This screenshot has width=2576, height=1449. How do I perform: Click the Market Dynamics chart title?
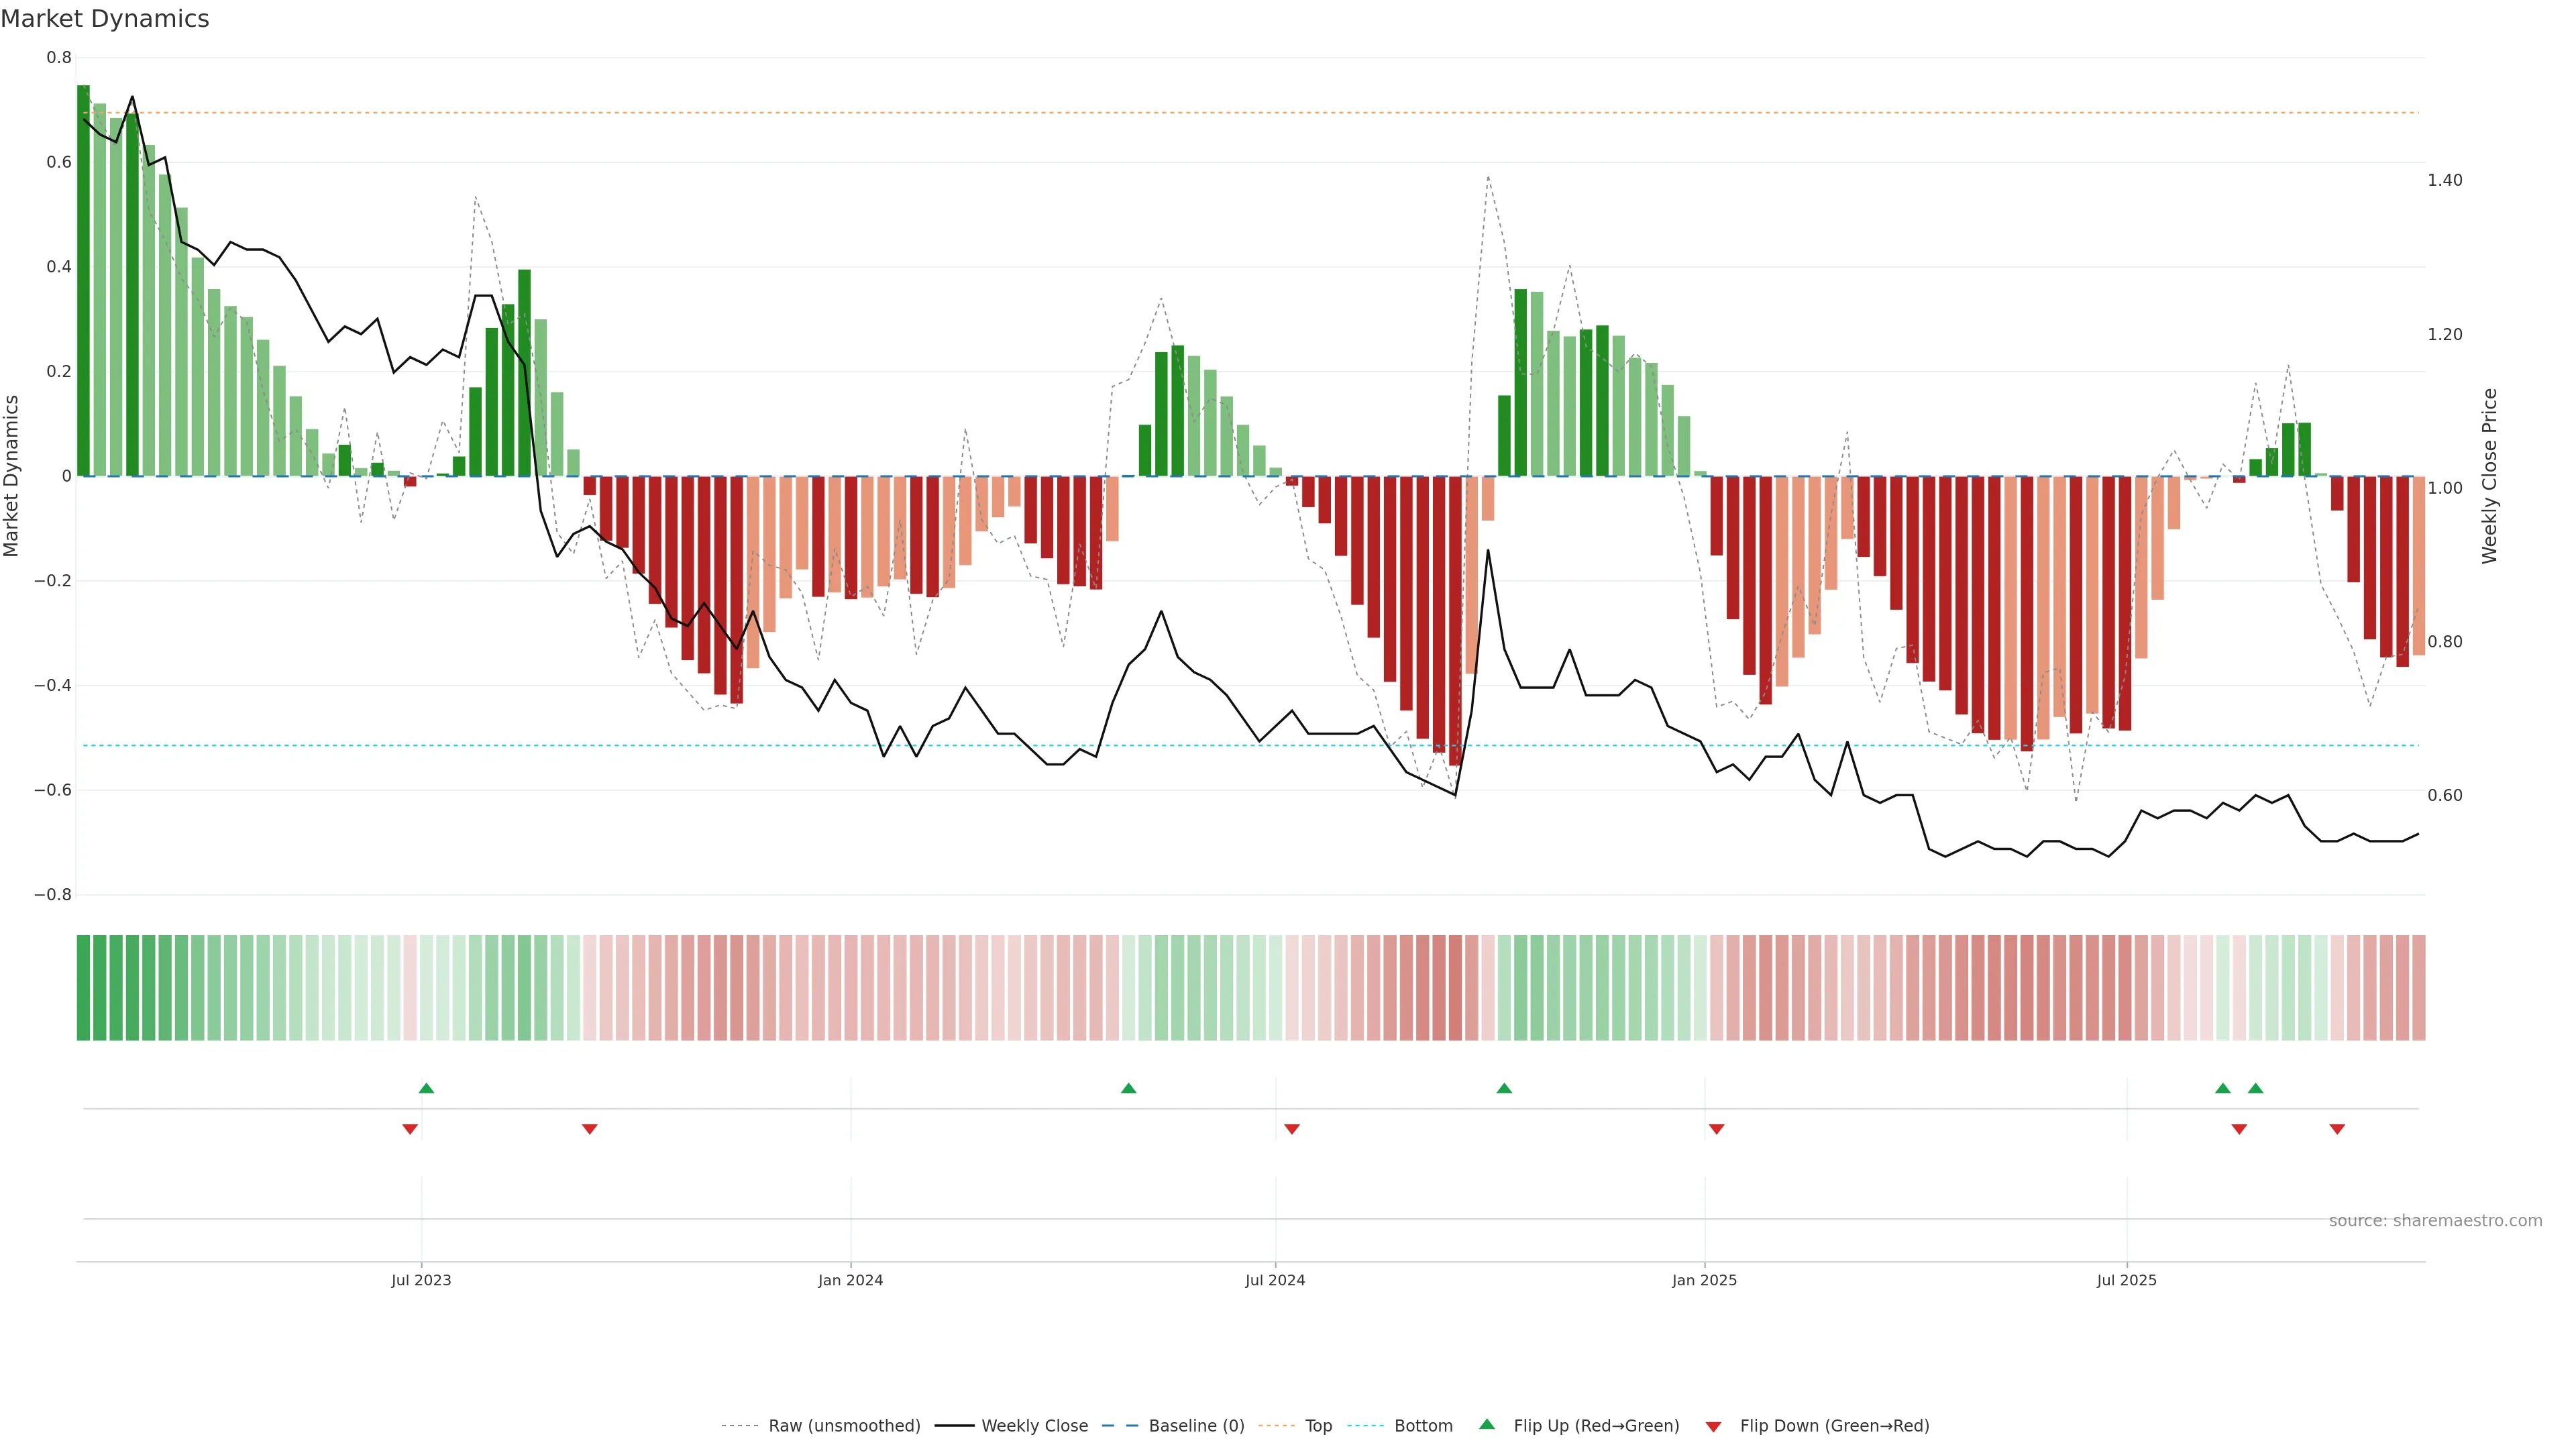pyautogui.click(x=105, y=19)
